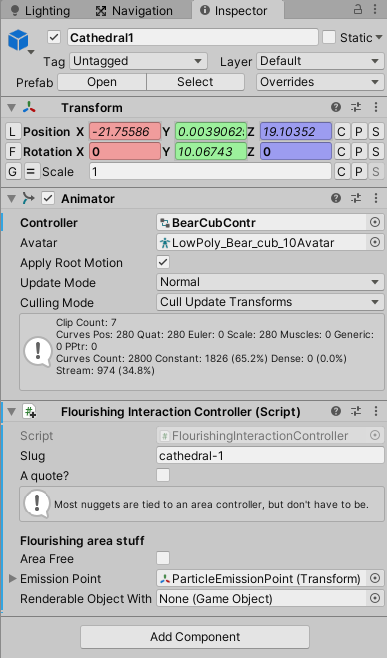Open Transform presets slider icon
387x658 pixels.
click(356, 107)
